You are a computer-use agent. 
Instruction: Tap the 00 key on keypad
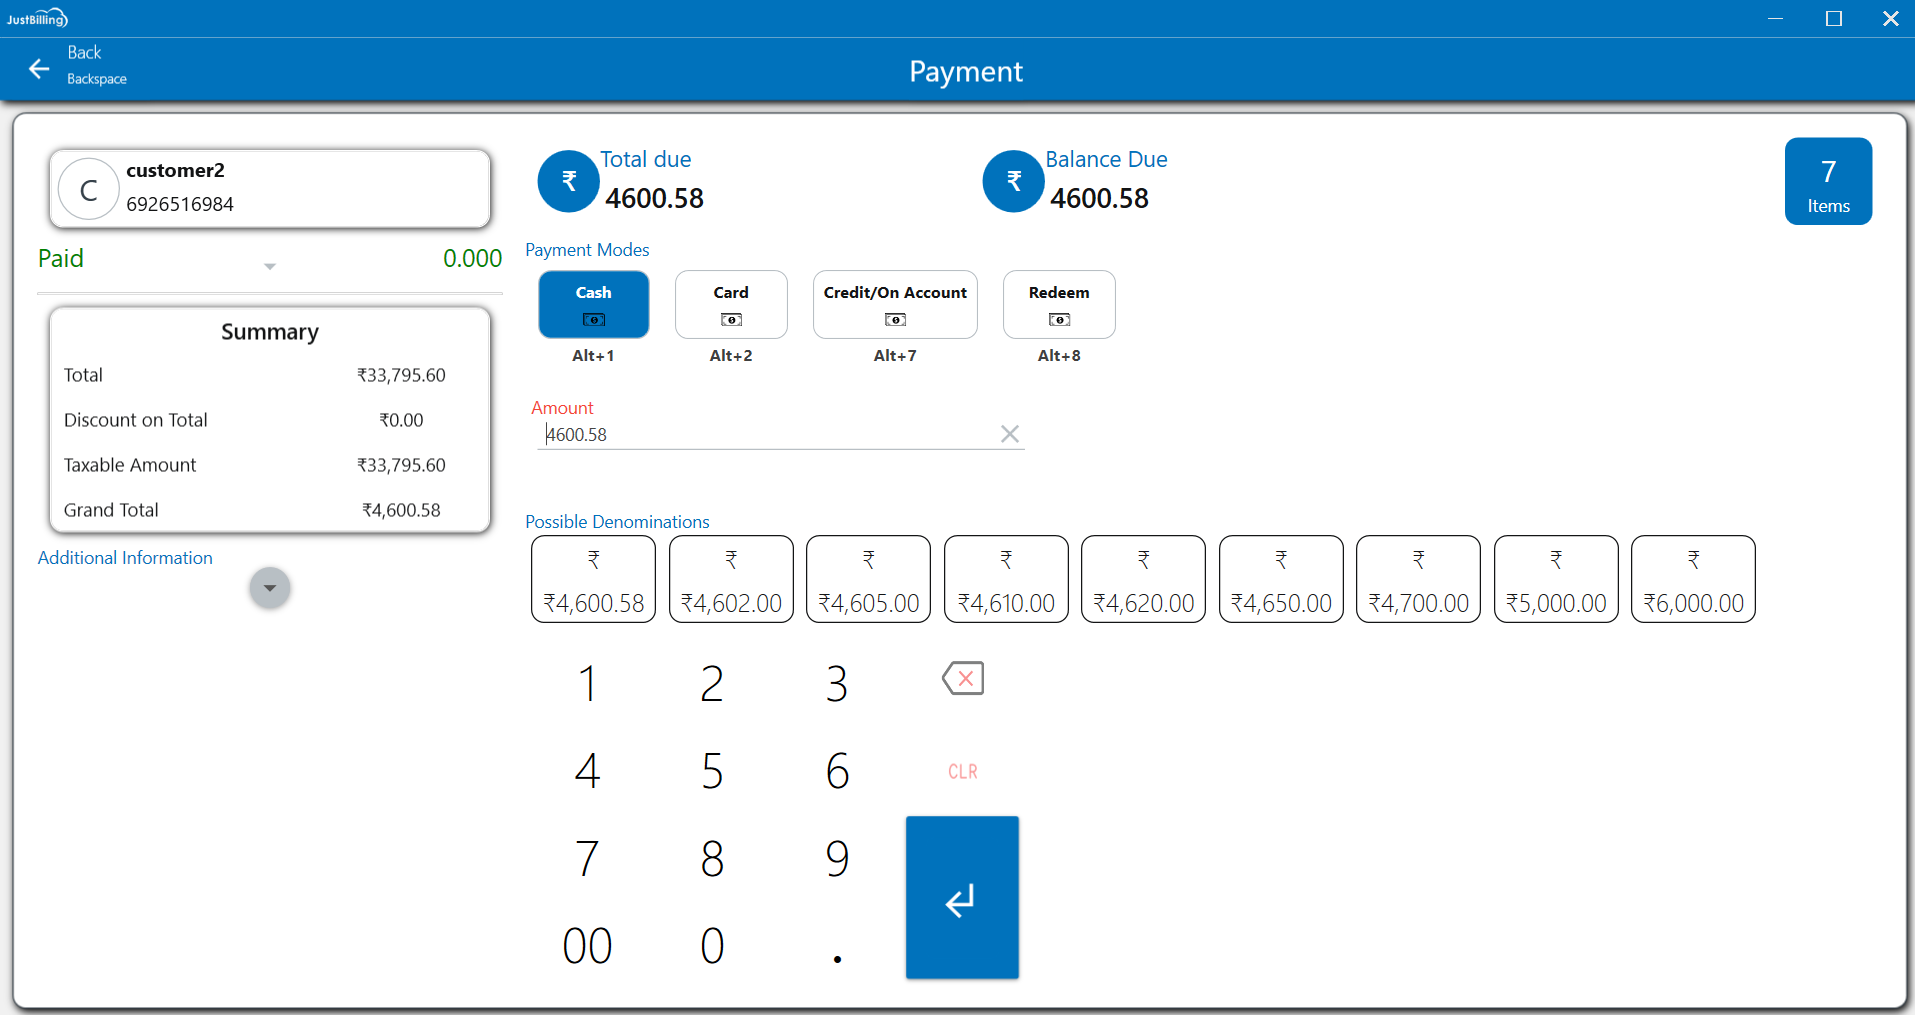pyautogui.click(x=587, y=945)
